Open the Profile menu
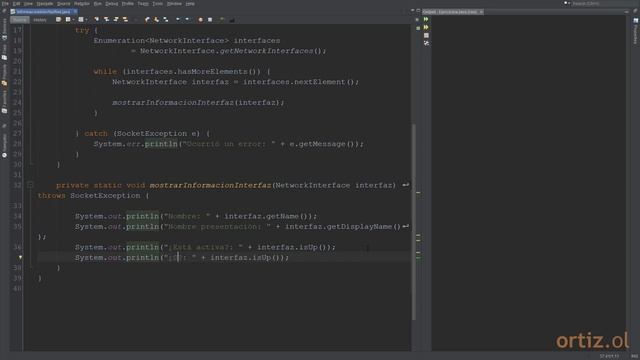Screen dimensions: 640x360 tap(128, 4)
